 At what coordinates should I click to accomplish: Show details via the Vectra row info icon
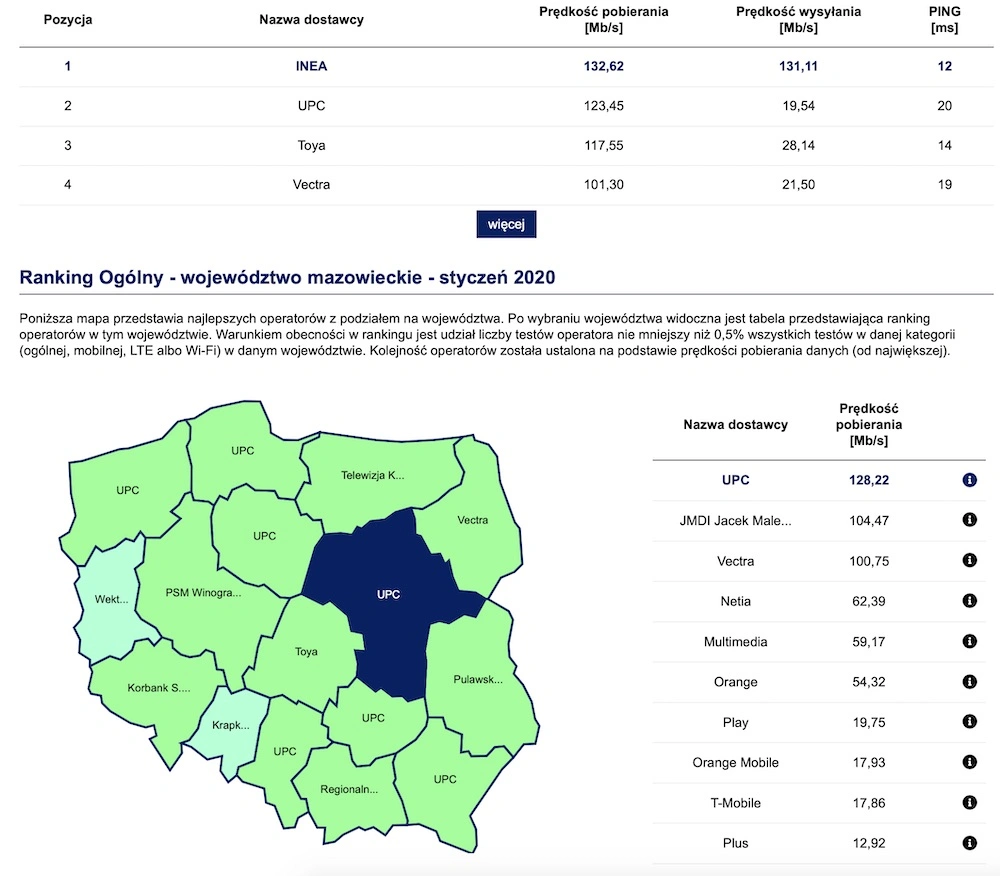[969, 560]
